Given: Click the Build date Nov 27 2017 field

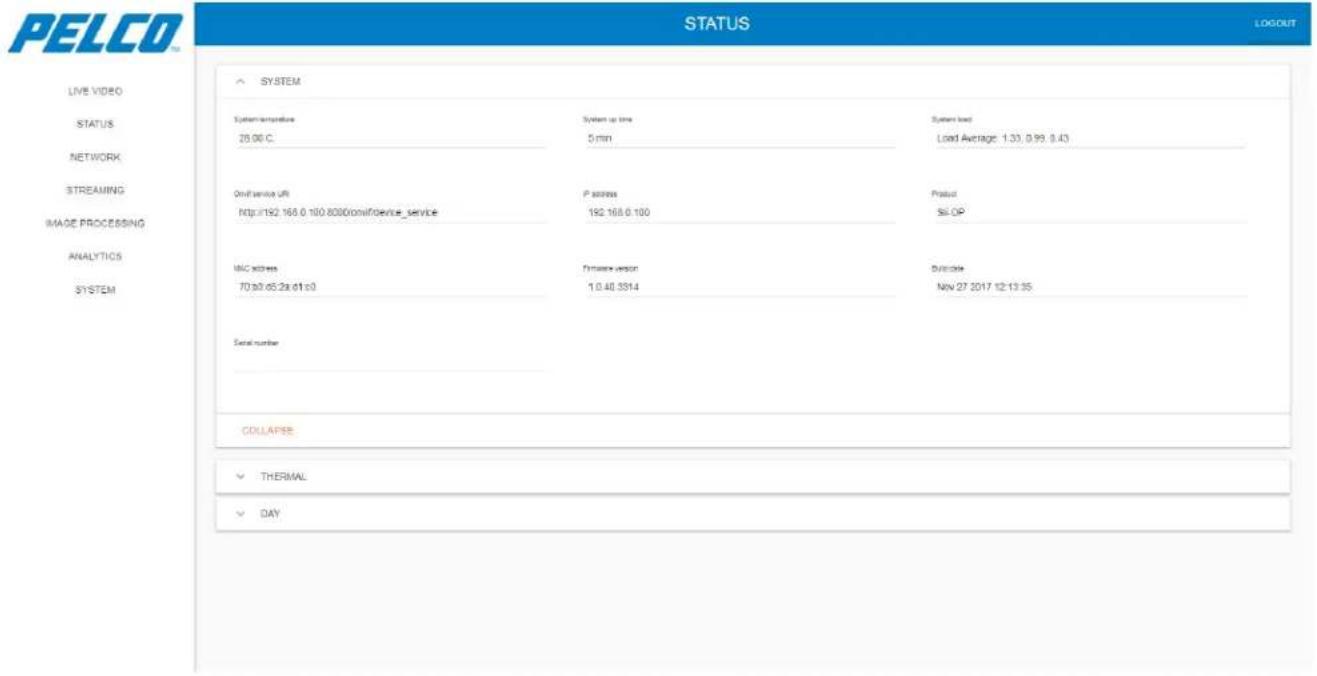Looking at the screenshot, I should (1088, 286).
